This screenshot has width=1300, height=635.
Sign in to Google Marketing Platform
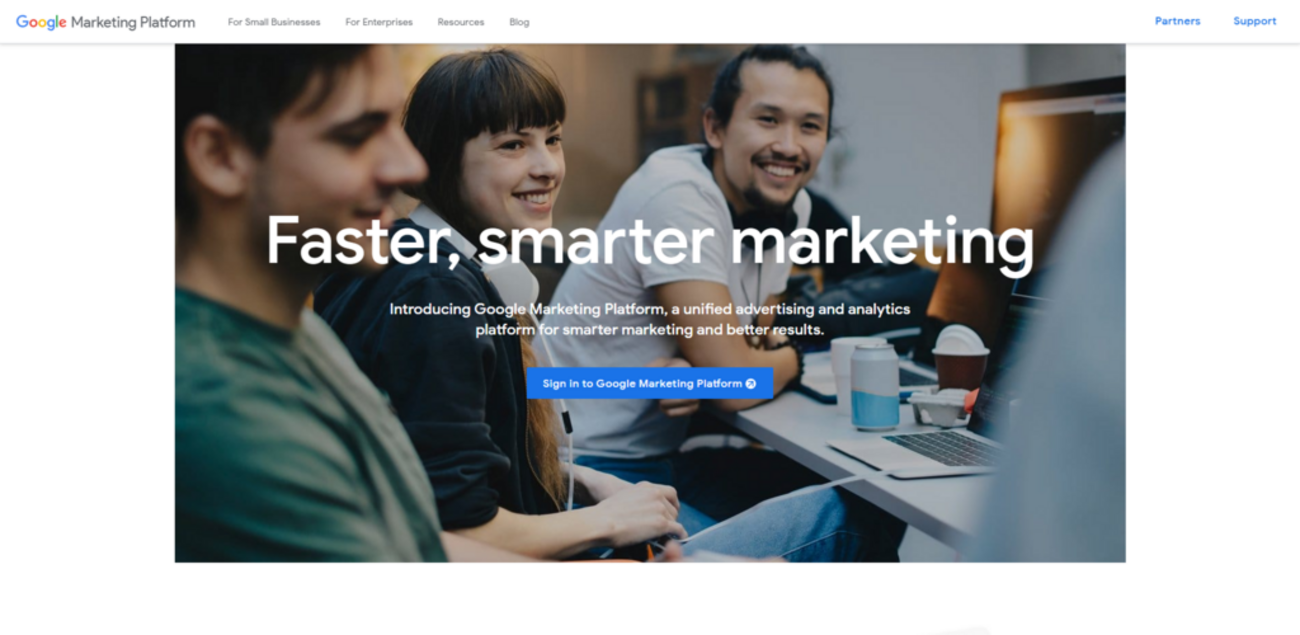click(x=650, y=383)
